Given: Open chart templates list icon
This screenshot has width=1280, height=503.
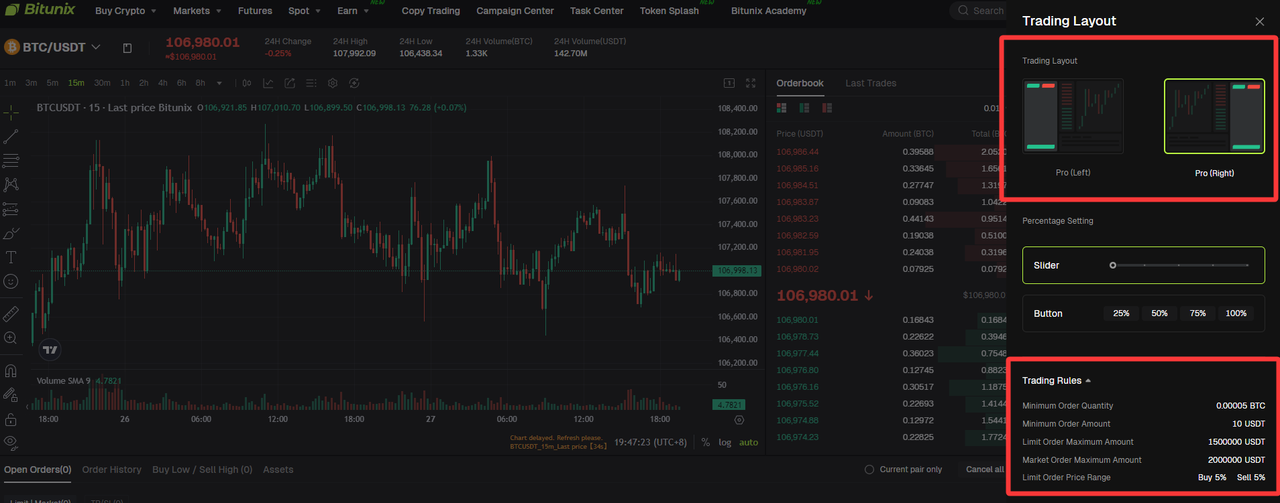Looking at the screenshot, I should pos(311,83).
